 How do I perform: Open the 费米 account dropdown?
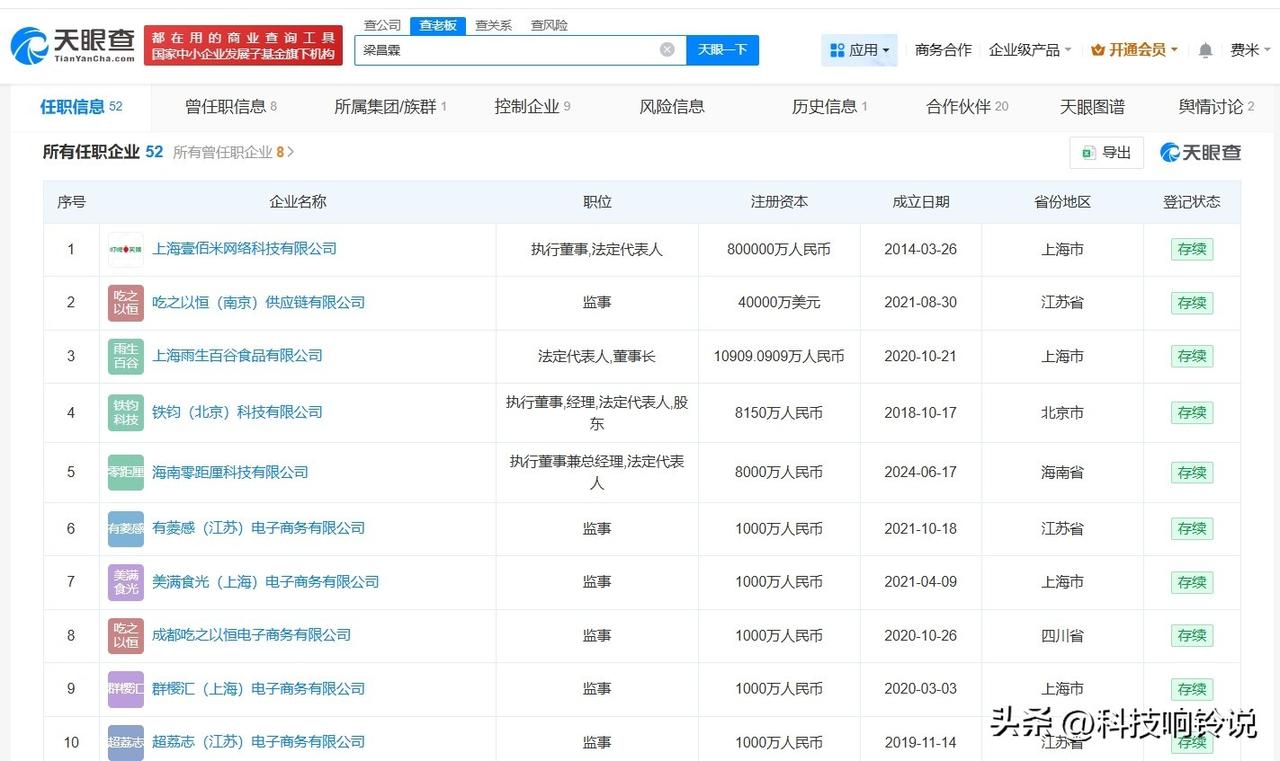pyautogui.click(x=1250, y=49)
